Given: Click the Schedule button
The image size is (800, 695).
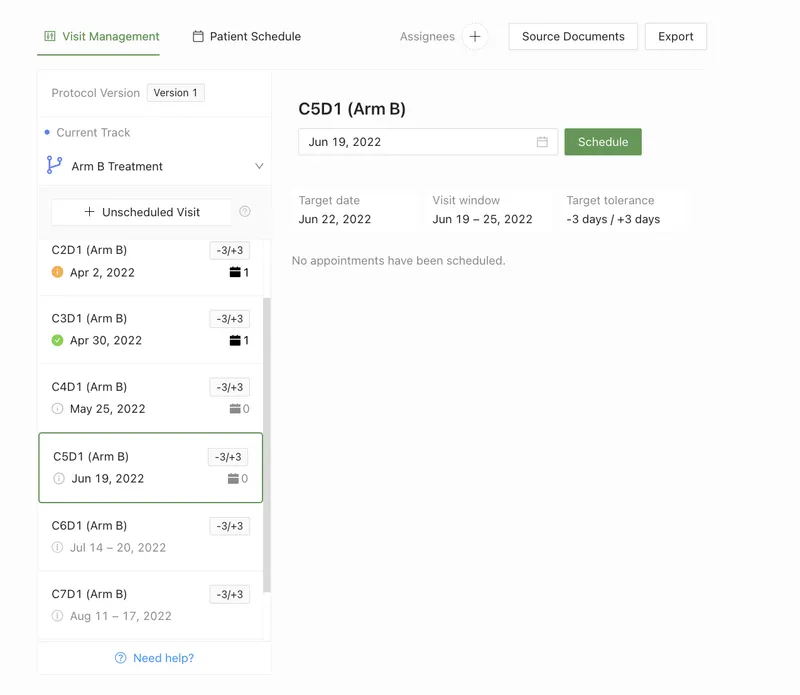Looking at the screenshot, I should 603,142.
